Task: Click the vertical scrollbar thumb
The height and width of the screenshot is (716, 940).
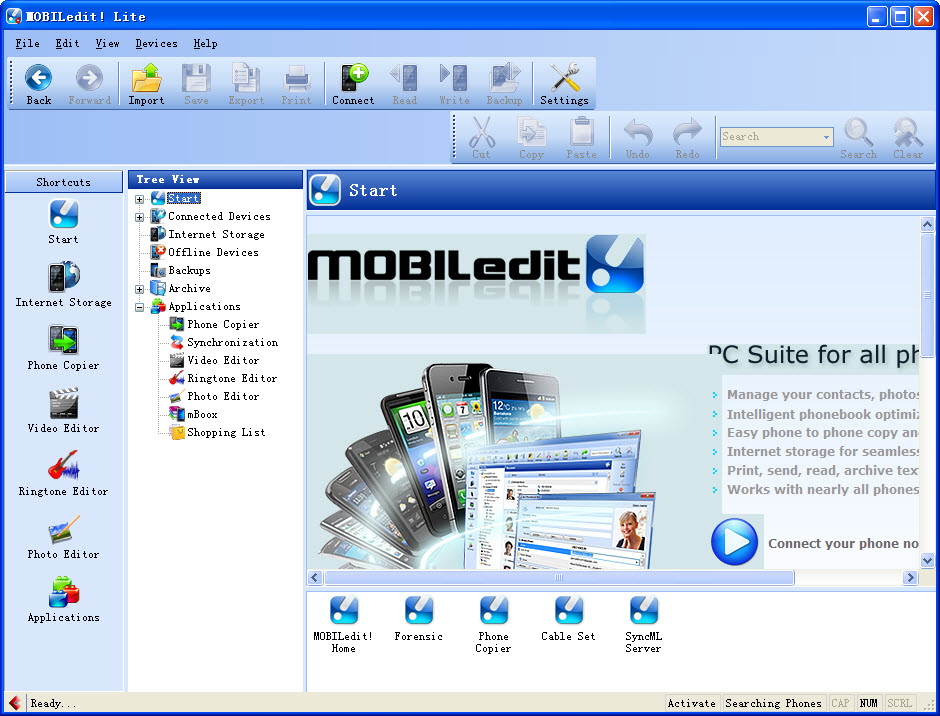Action: point(927,295)
